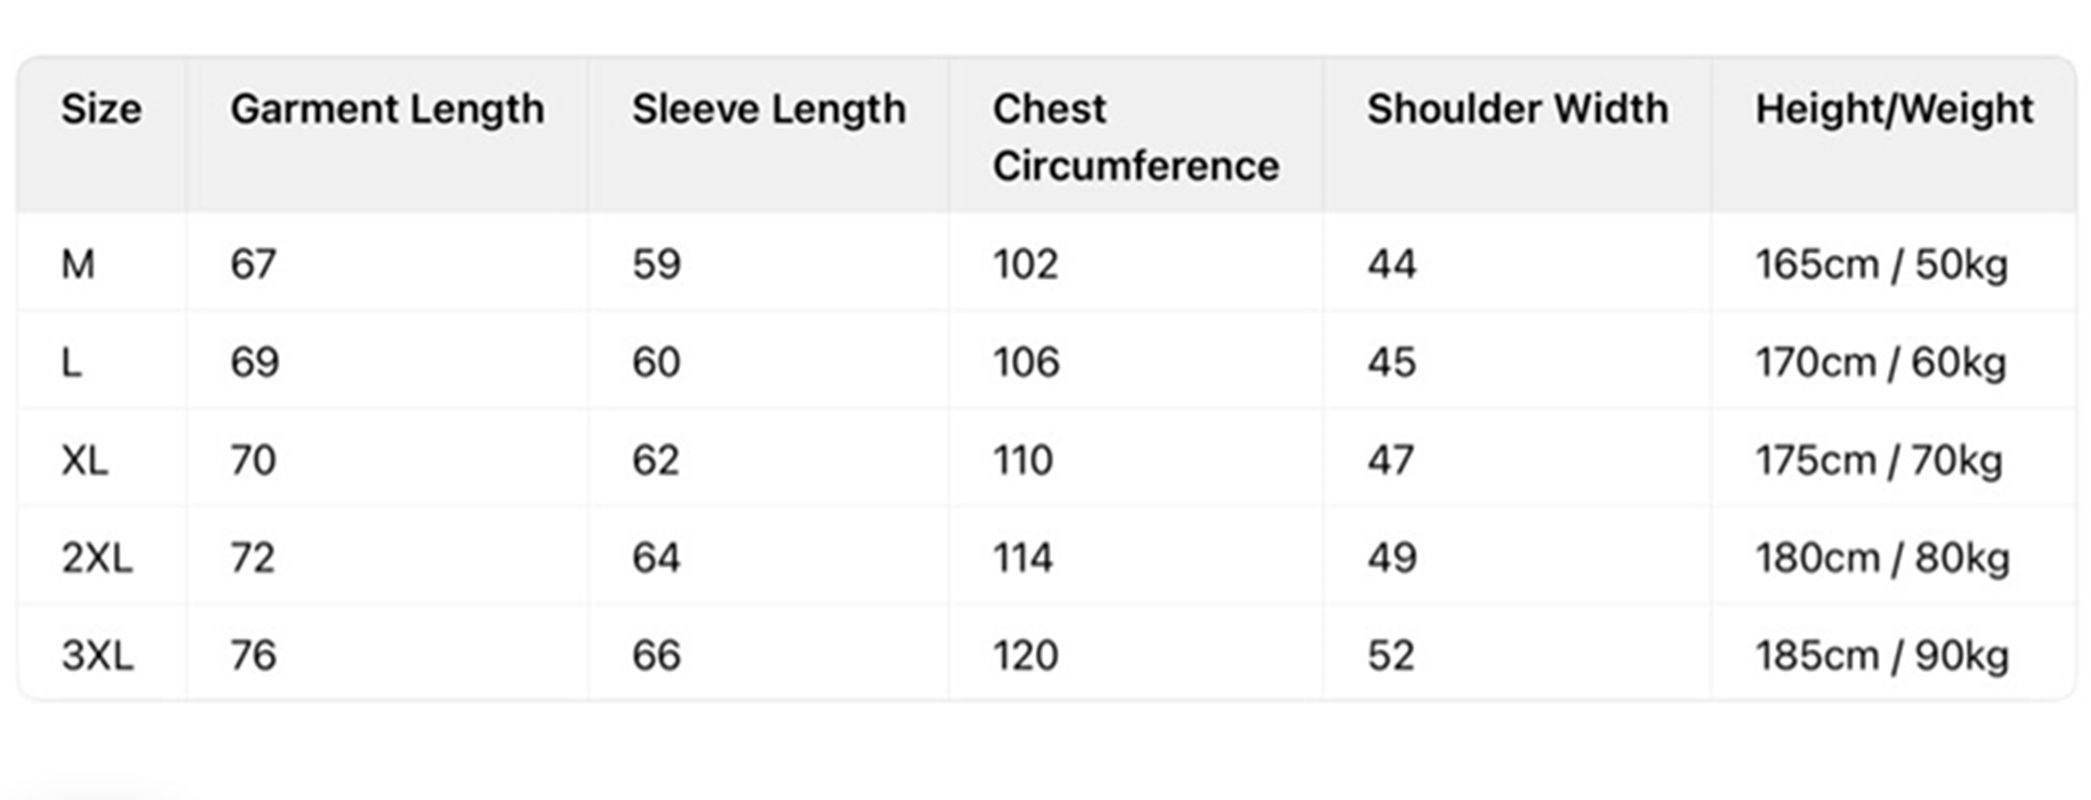Select the Garment Length column header

click(x=388, y=110)
